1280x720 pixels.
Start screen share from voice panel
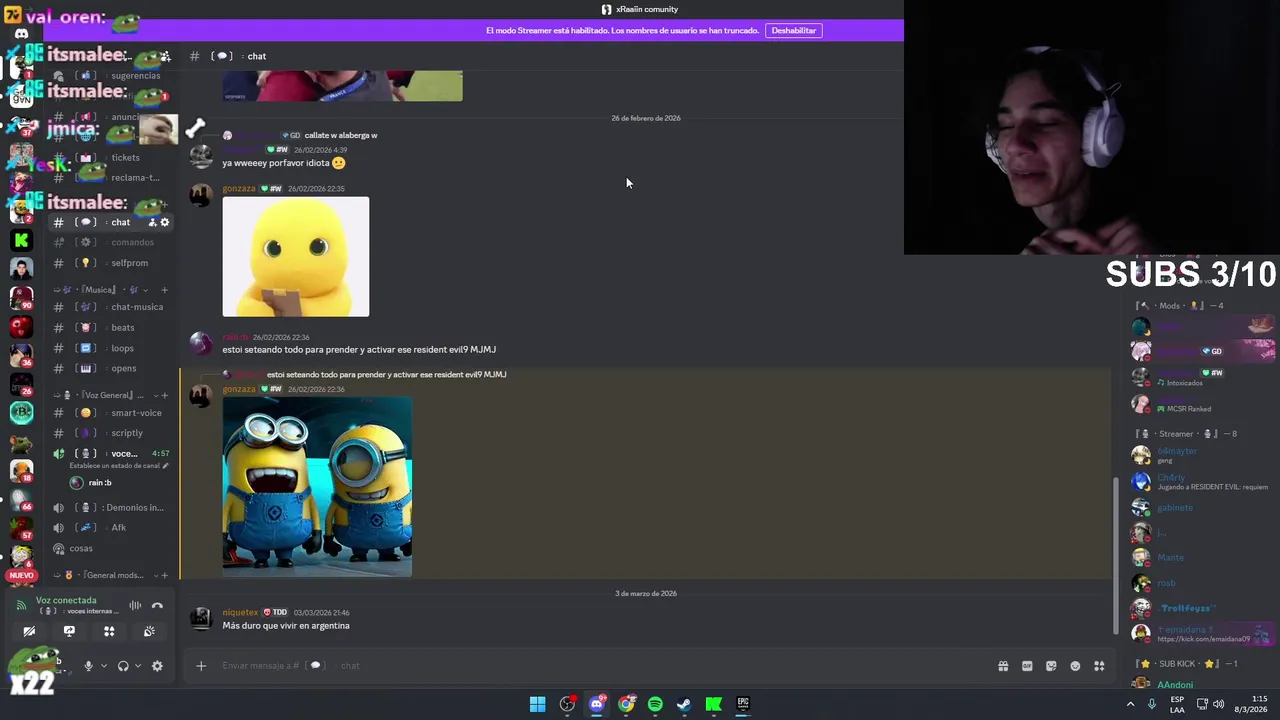69,632
